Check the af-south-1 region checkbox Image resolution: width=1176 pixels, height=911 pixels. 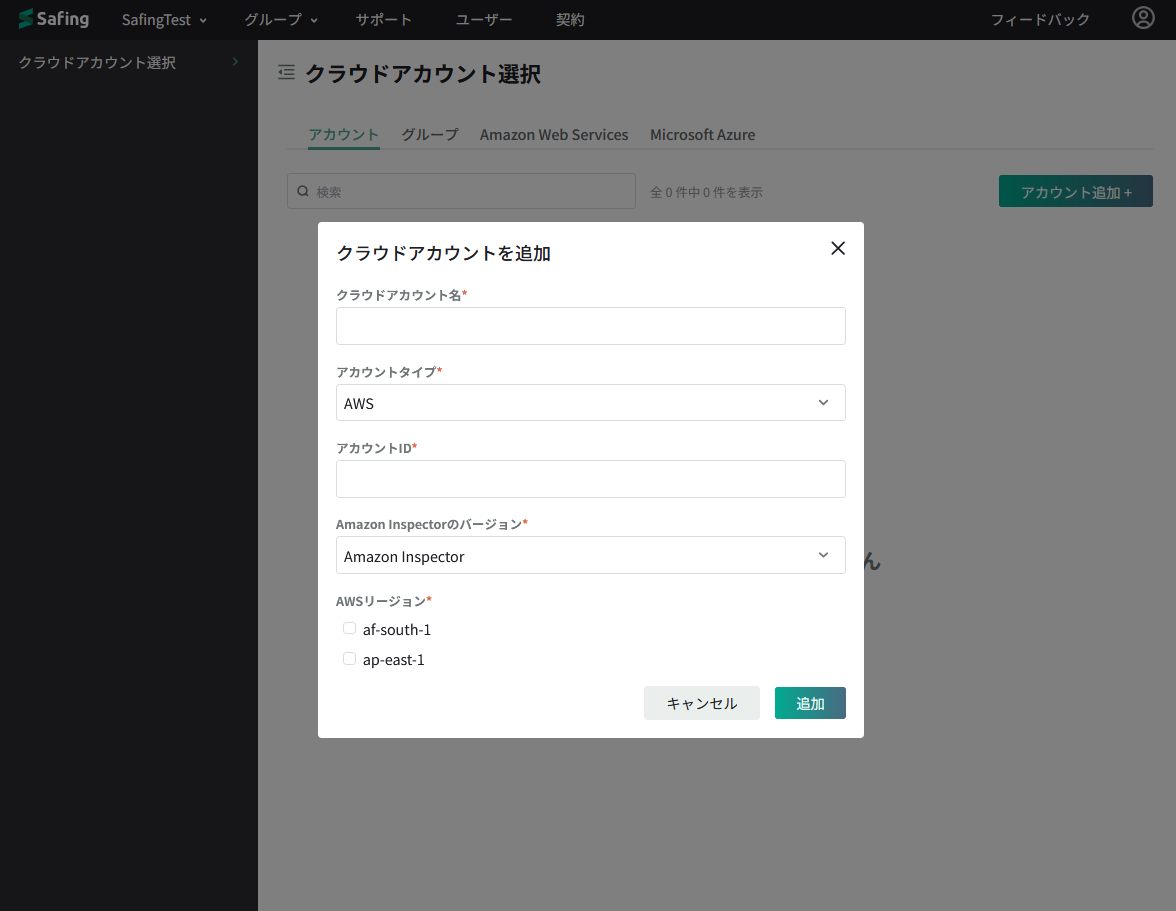coord(350,628)
